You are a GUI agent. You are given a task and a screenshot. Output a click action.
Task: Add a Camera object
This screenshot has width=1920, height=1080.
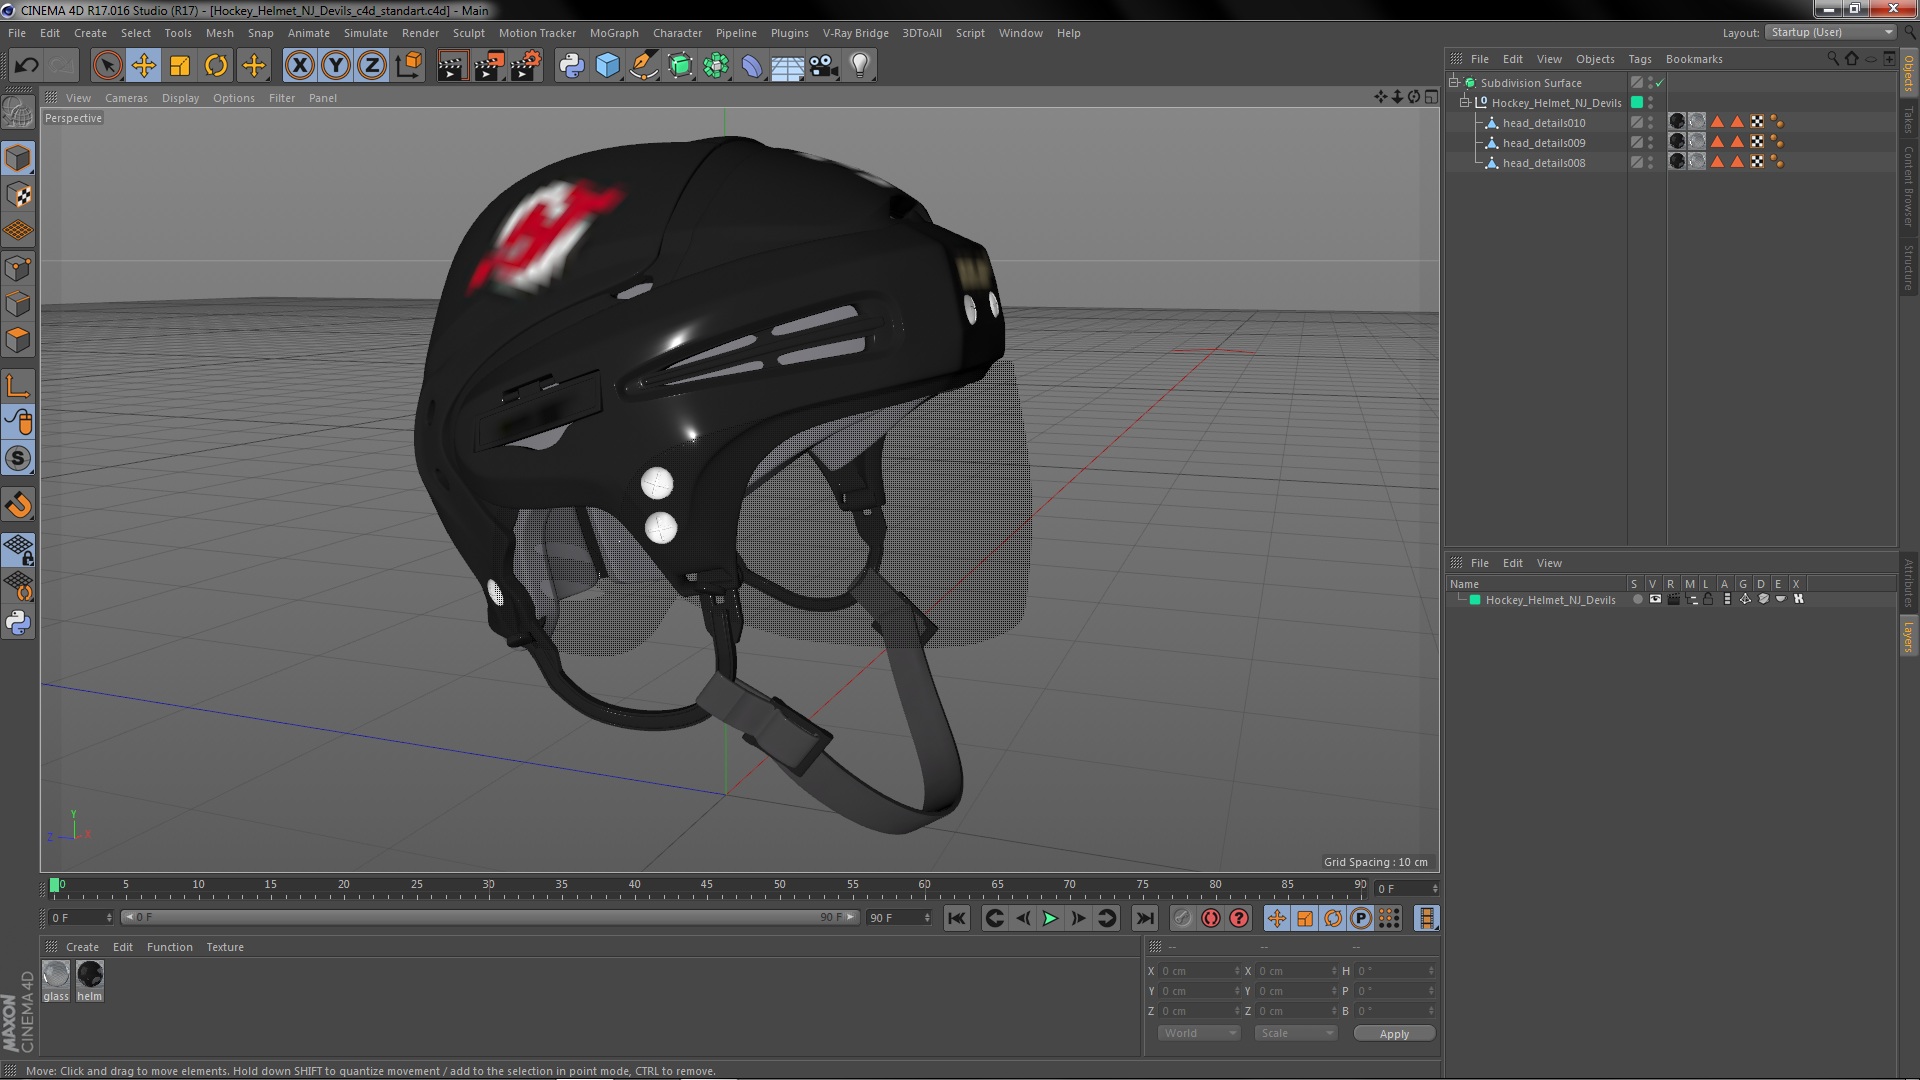[824, 66]
